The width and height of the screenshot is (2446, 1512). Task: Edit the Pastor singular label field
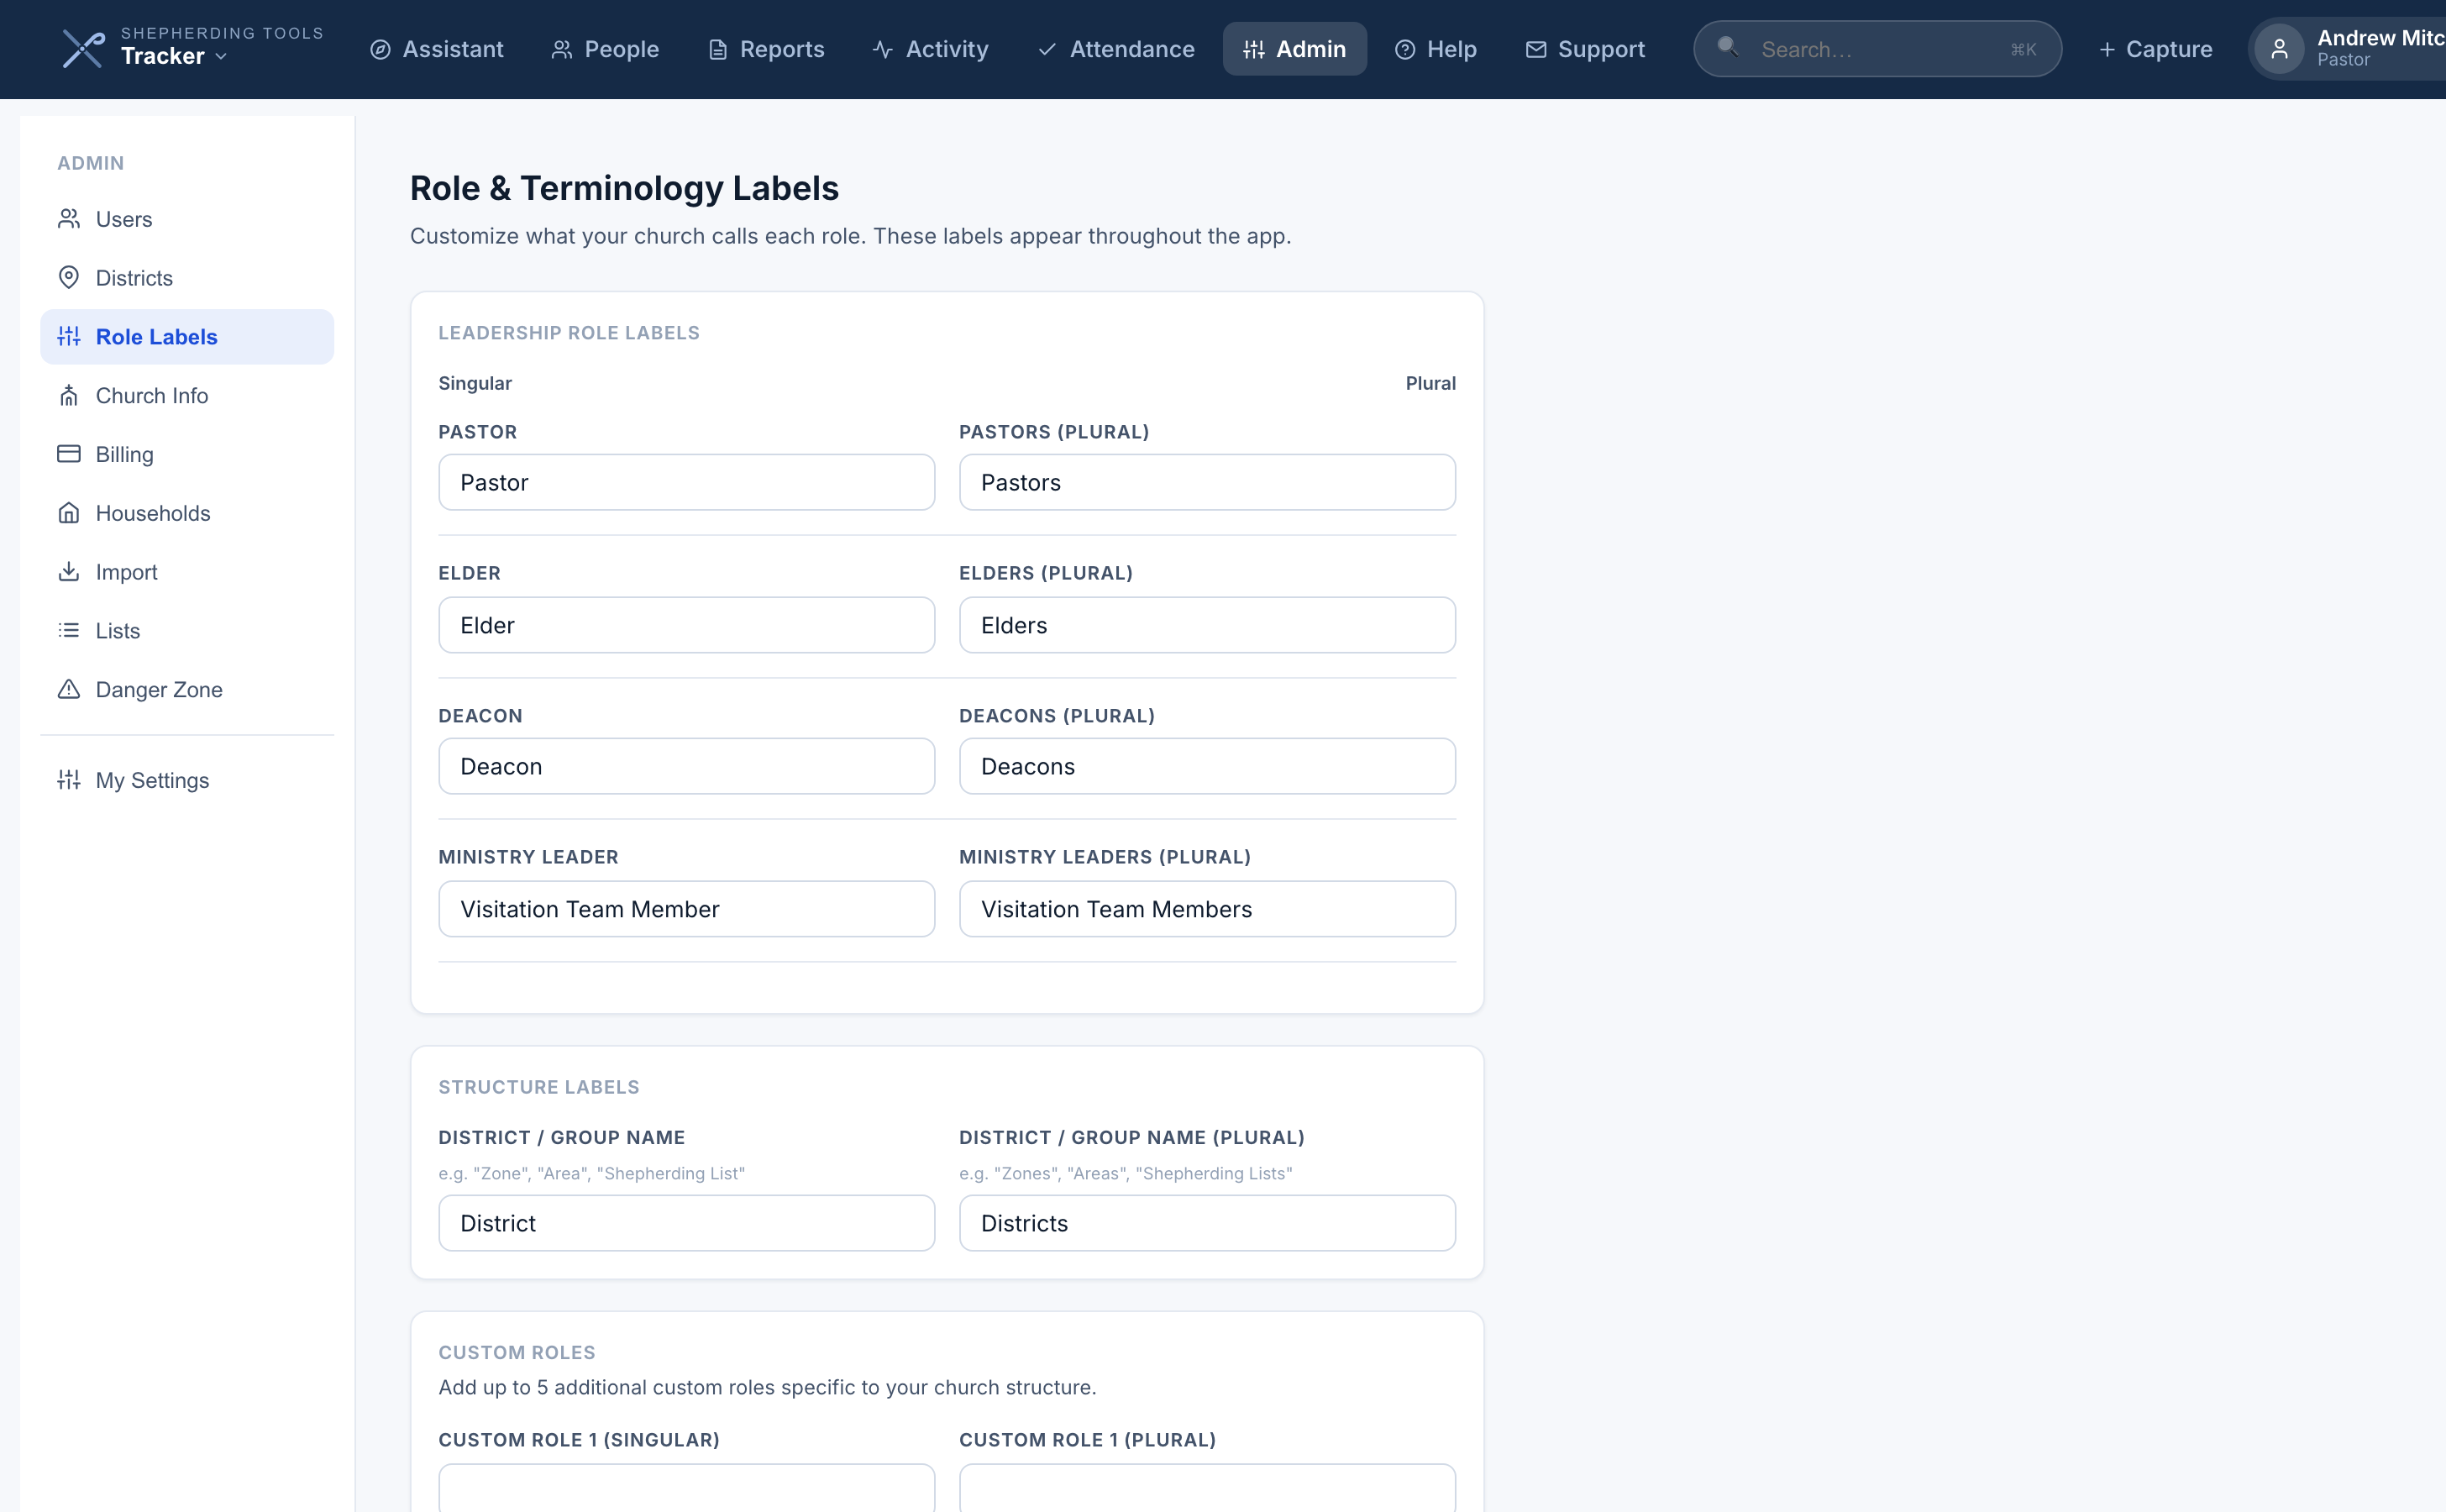686,482
